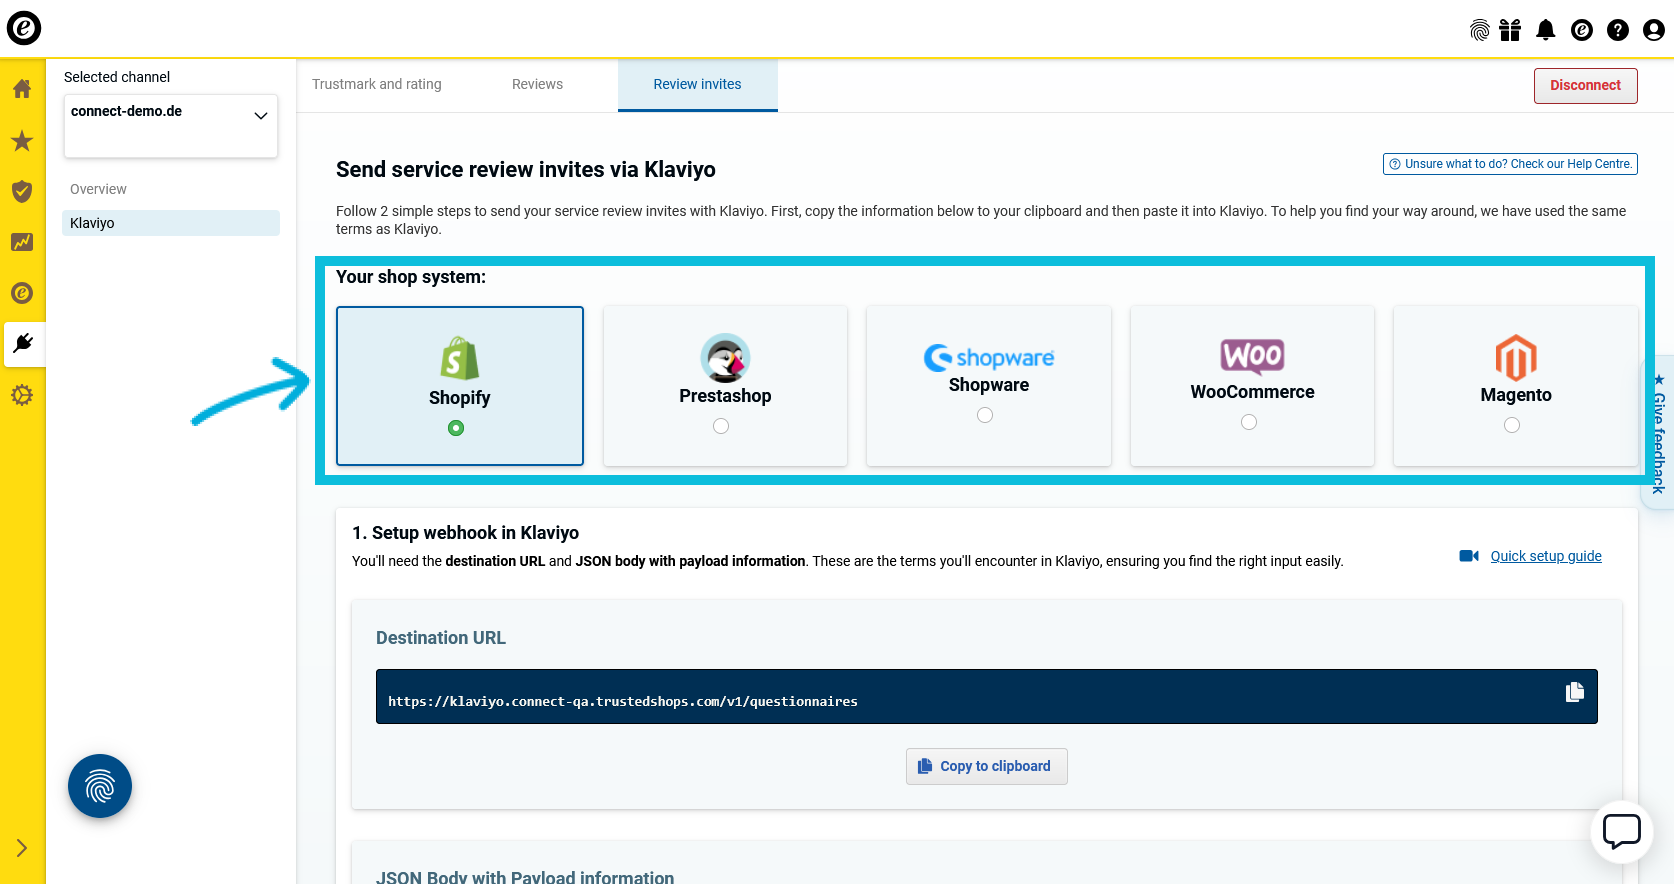Click the video camera icon by setup guide

(x=1469, y=556)
